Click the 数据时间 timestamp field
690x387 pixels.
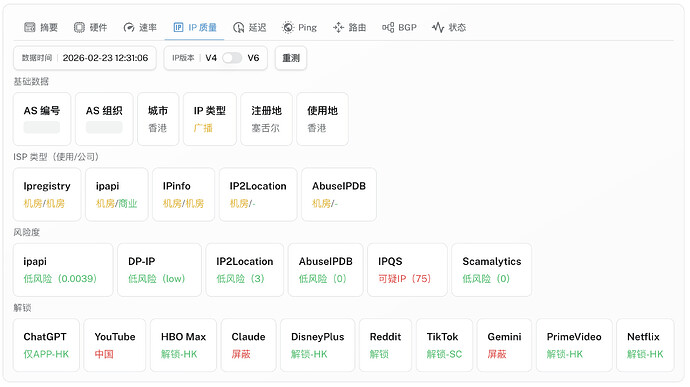(x=85, y=58)
